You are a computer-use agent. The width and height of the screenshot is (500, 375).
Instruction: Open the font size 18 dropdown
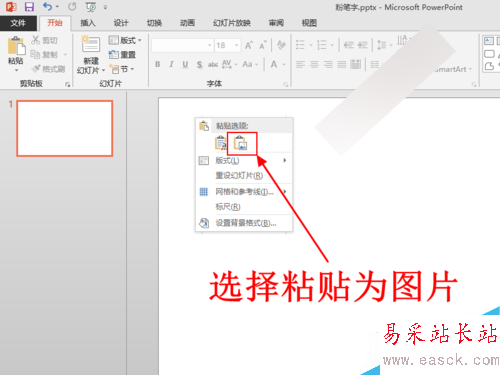(x=237, y=45)
